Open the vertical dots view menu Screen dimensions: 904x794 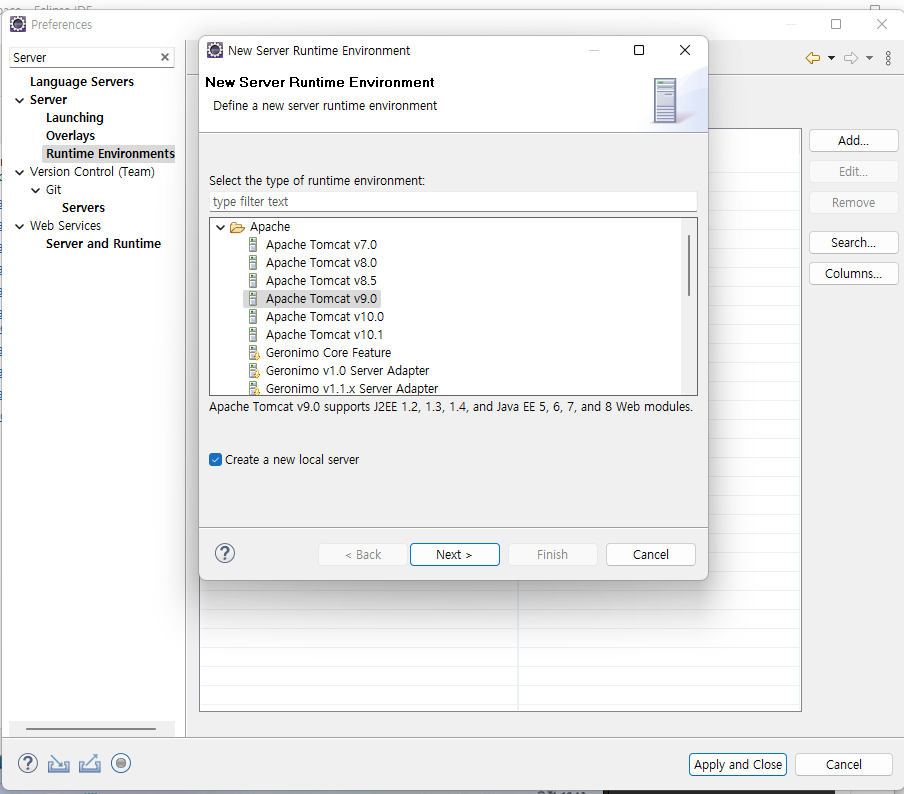pyautogui.click(x=888, y=58)
